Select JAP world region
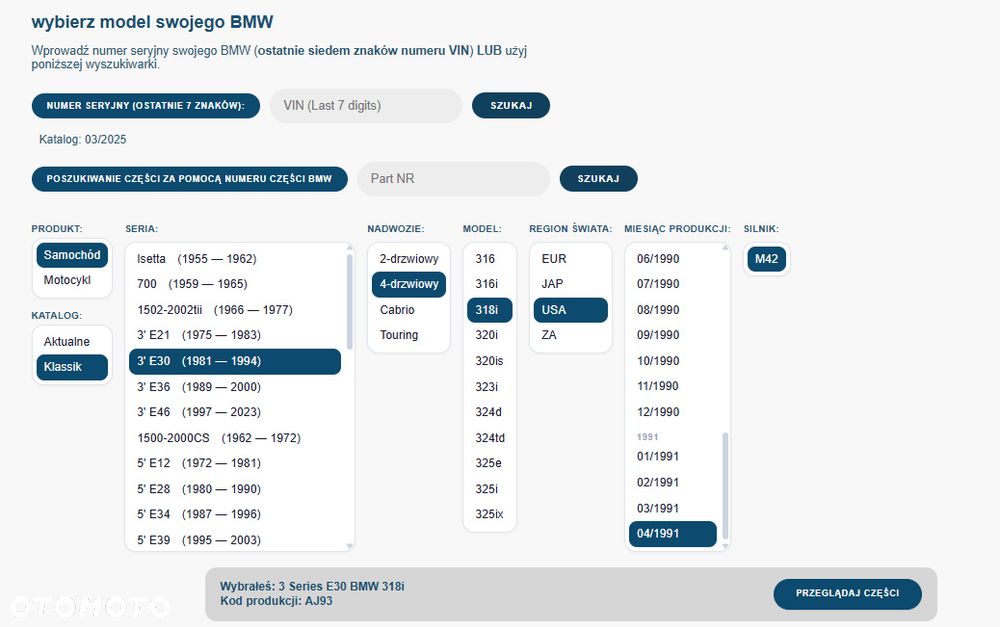This screenshot has width=1000, height=627. point(570,284)
